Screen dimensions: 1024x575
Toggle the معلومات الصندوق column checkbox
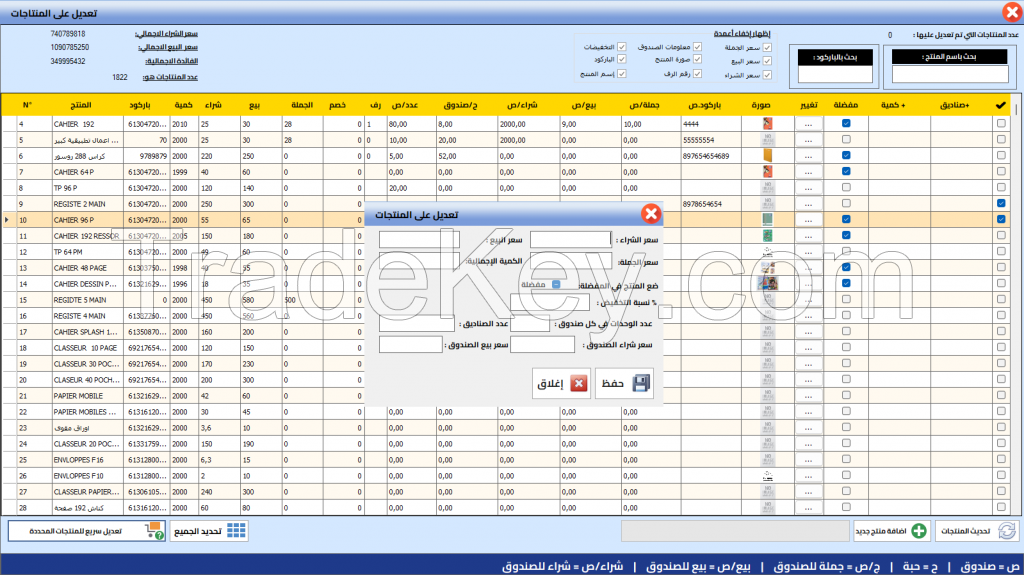pyautogui.click(x=697, y=47)
